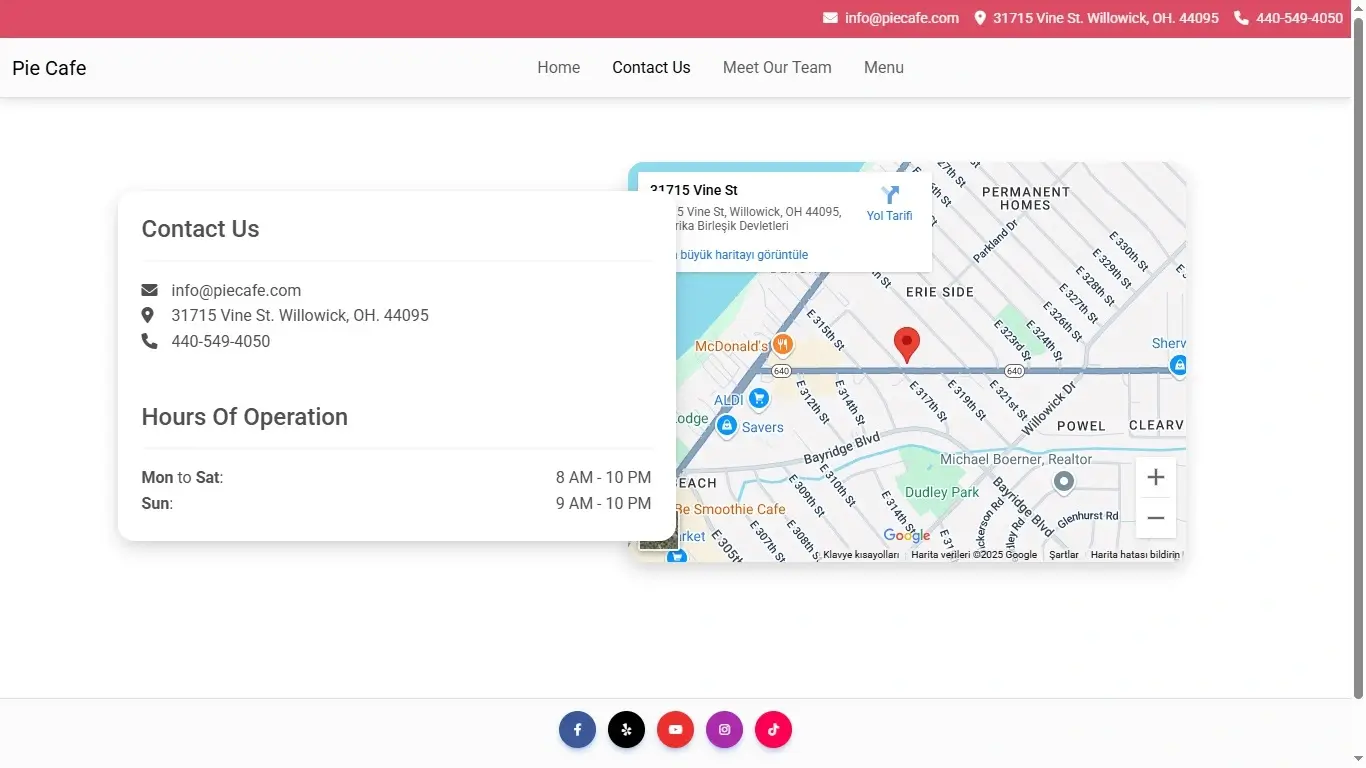Open the Yelp social icon

pos(626,729)
